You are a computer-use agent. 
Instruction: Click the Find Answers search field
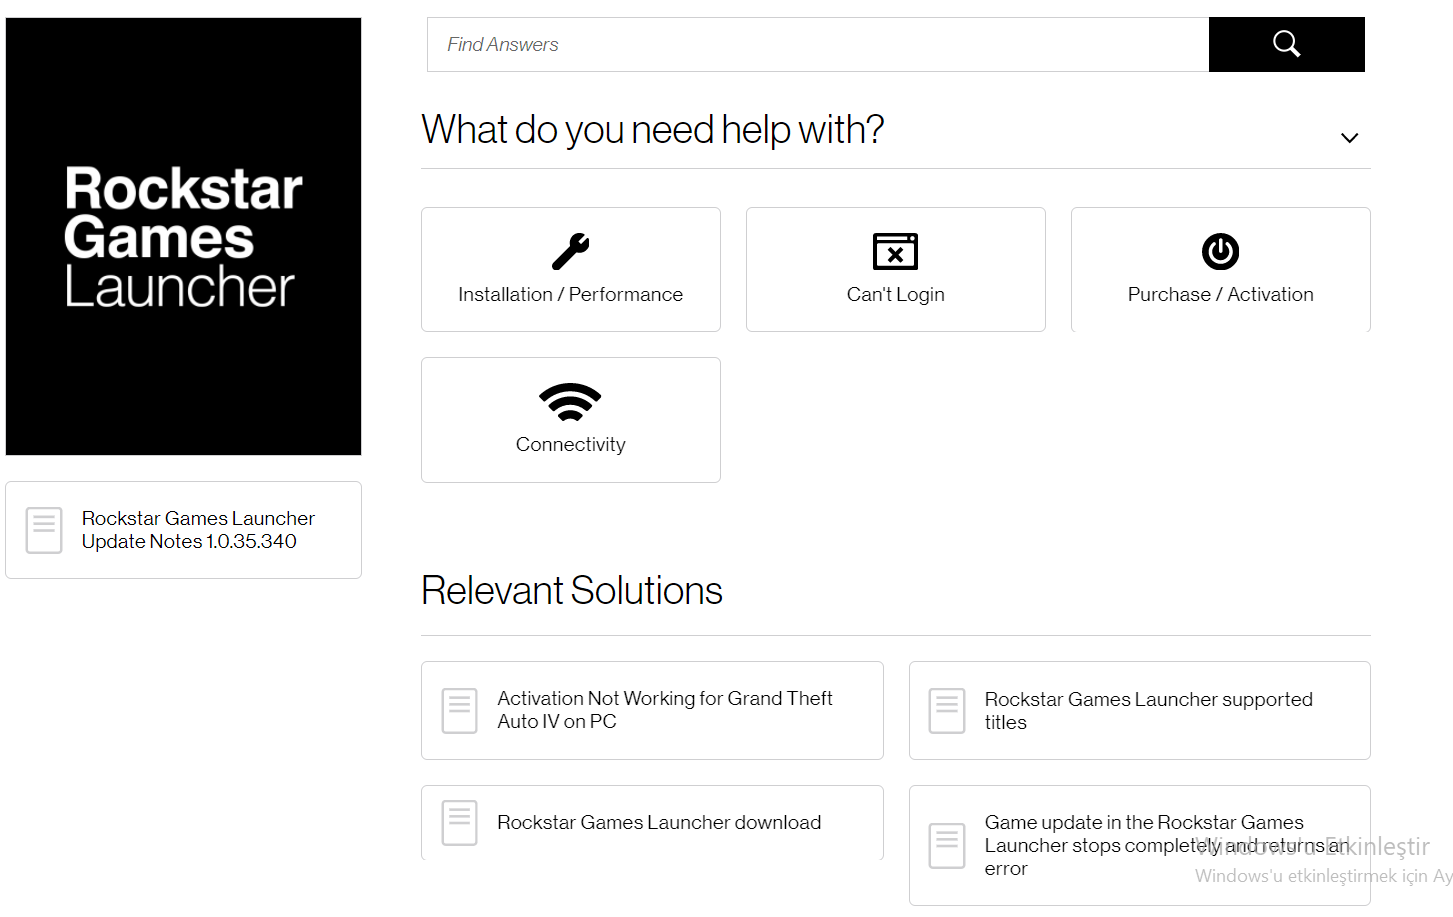point(818,44)
